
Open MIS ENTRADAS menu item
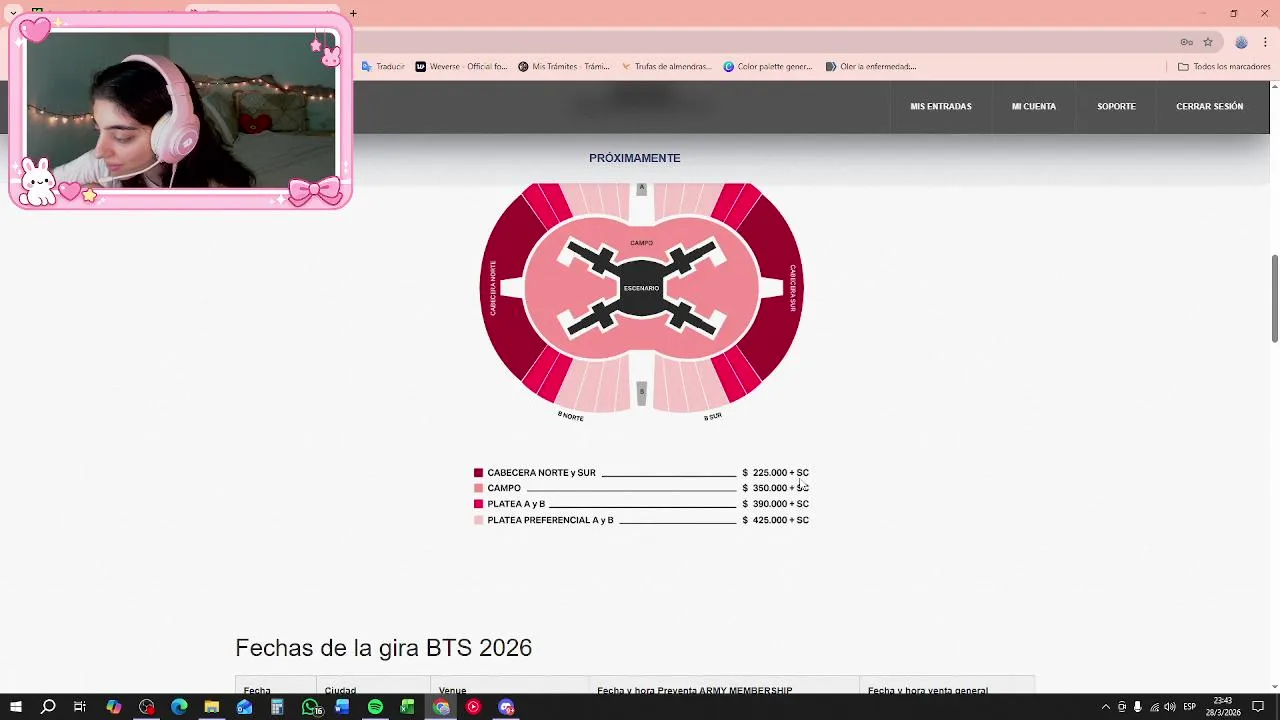940,106
